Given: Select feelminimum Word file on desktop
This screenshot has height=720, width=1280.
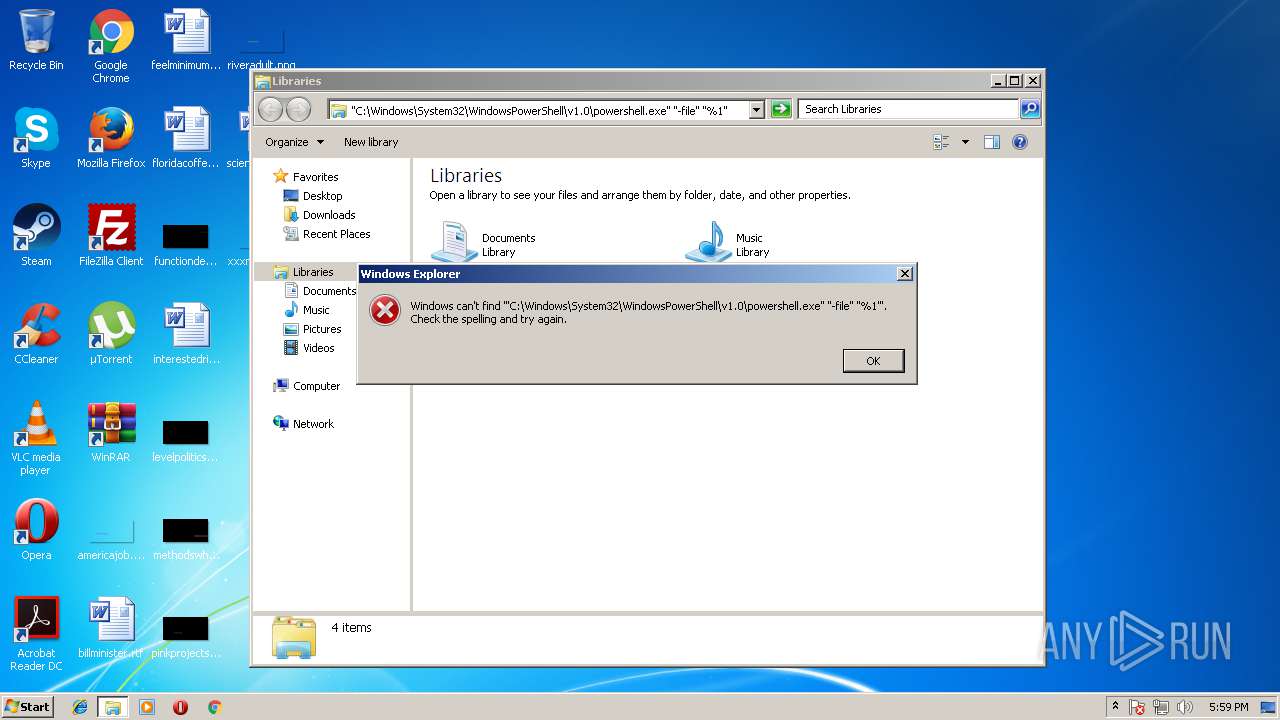Looking at the screenshot, I should tap(186, 40).
